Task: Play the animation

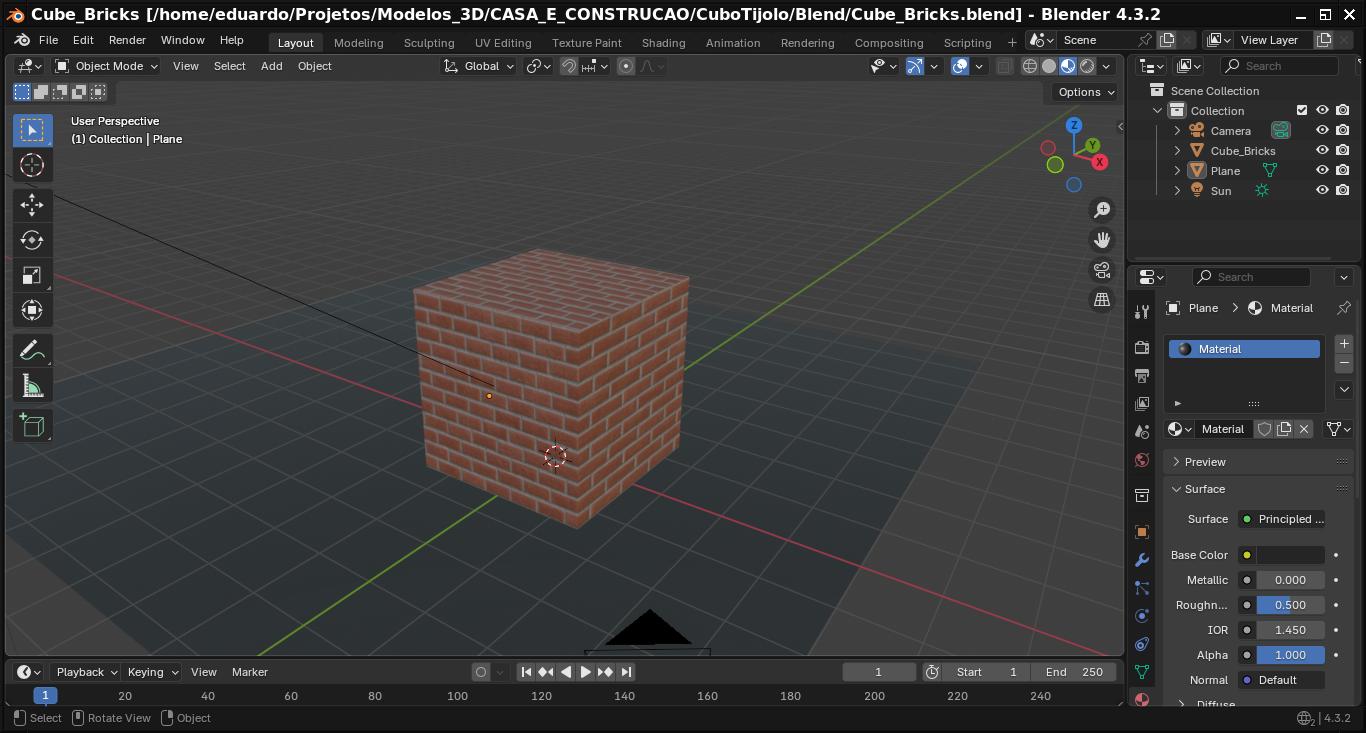Action: 585,672
